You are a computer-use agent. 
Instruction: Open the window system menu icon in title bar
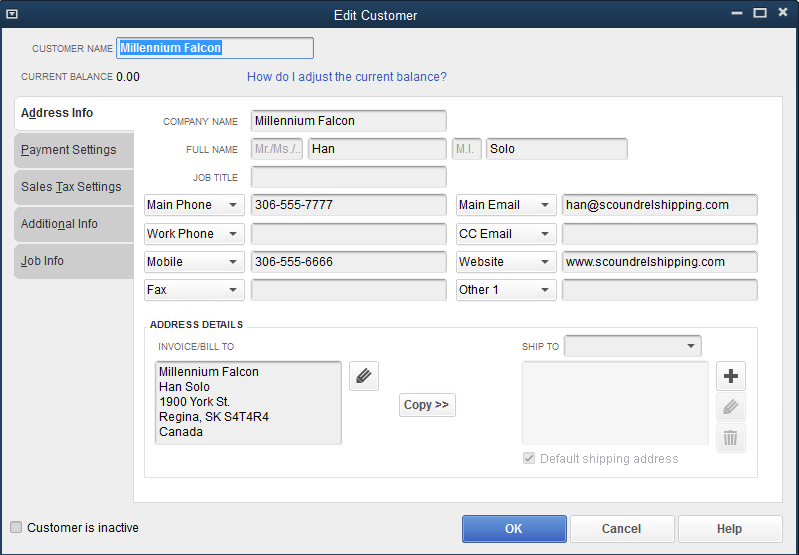point(12,14)
